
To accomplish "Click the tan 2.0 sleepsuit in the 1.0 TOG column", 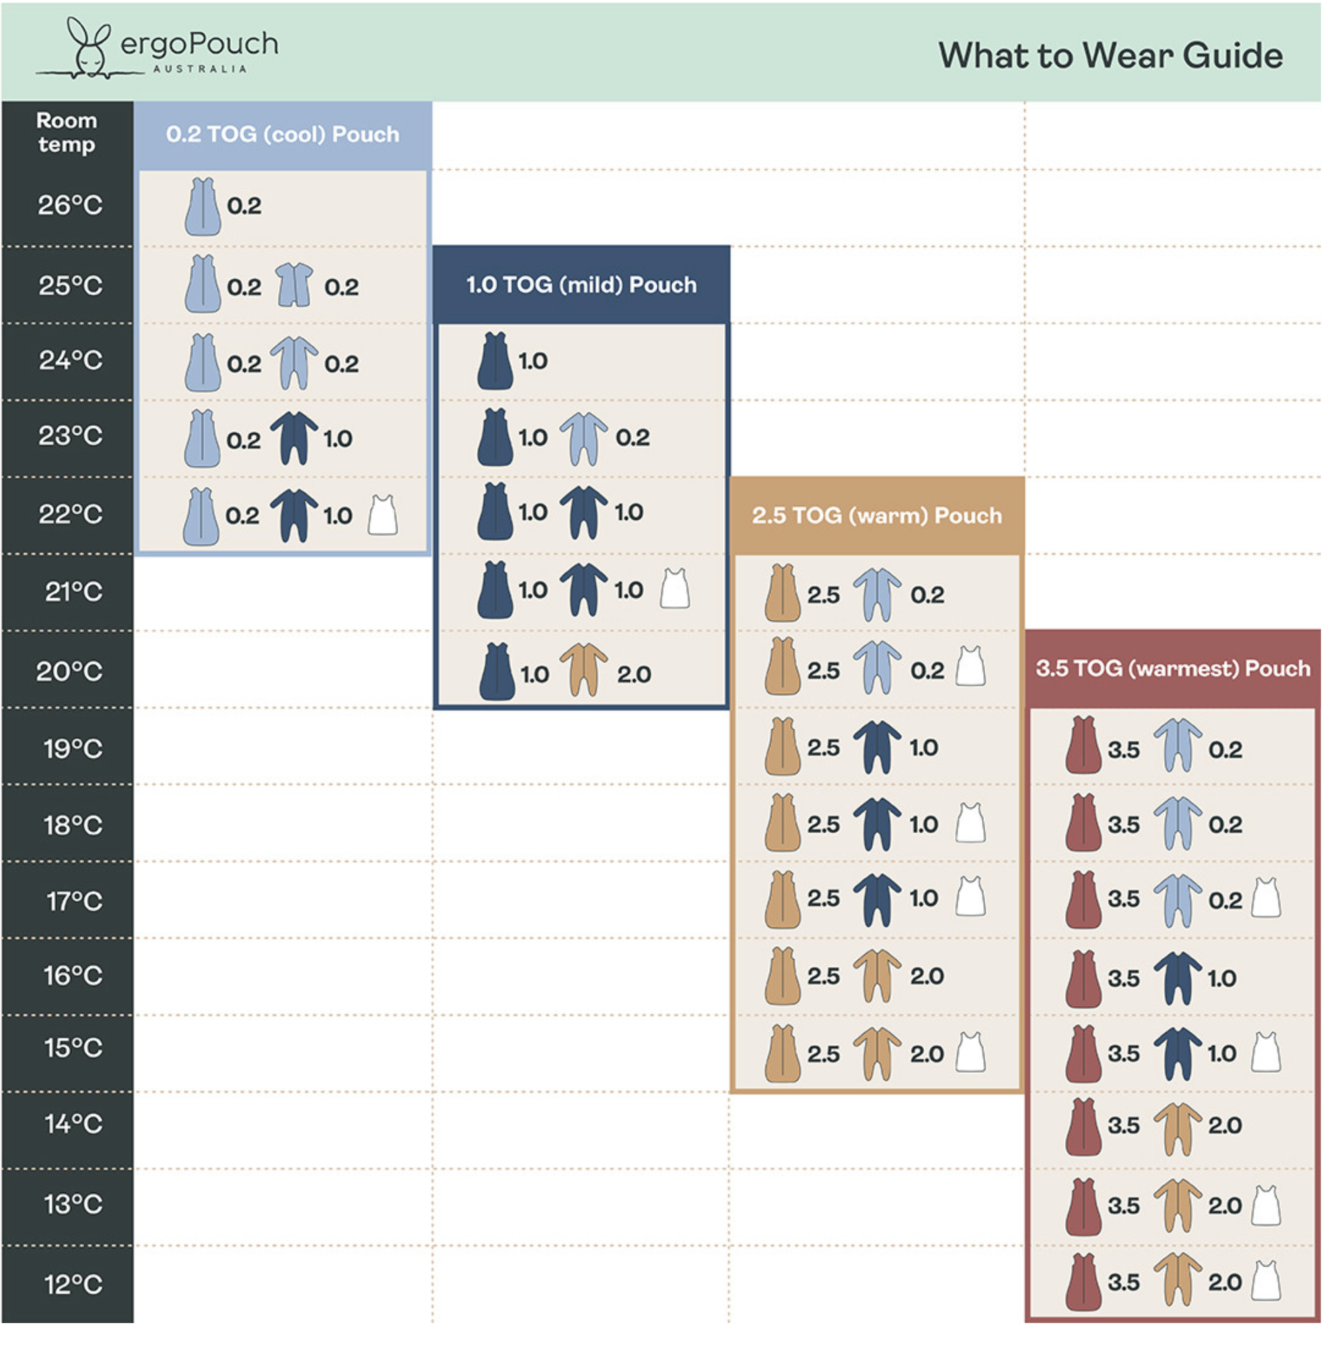I will 584,670.
